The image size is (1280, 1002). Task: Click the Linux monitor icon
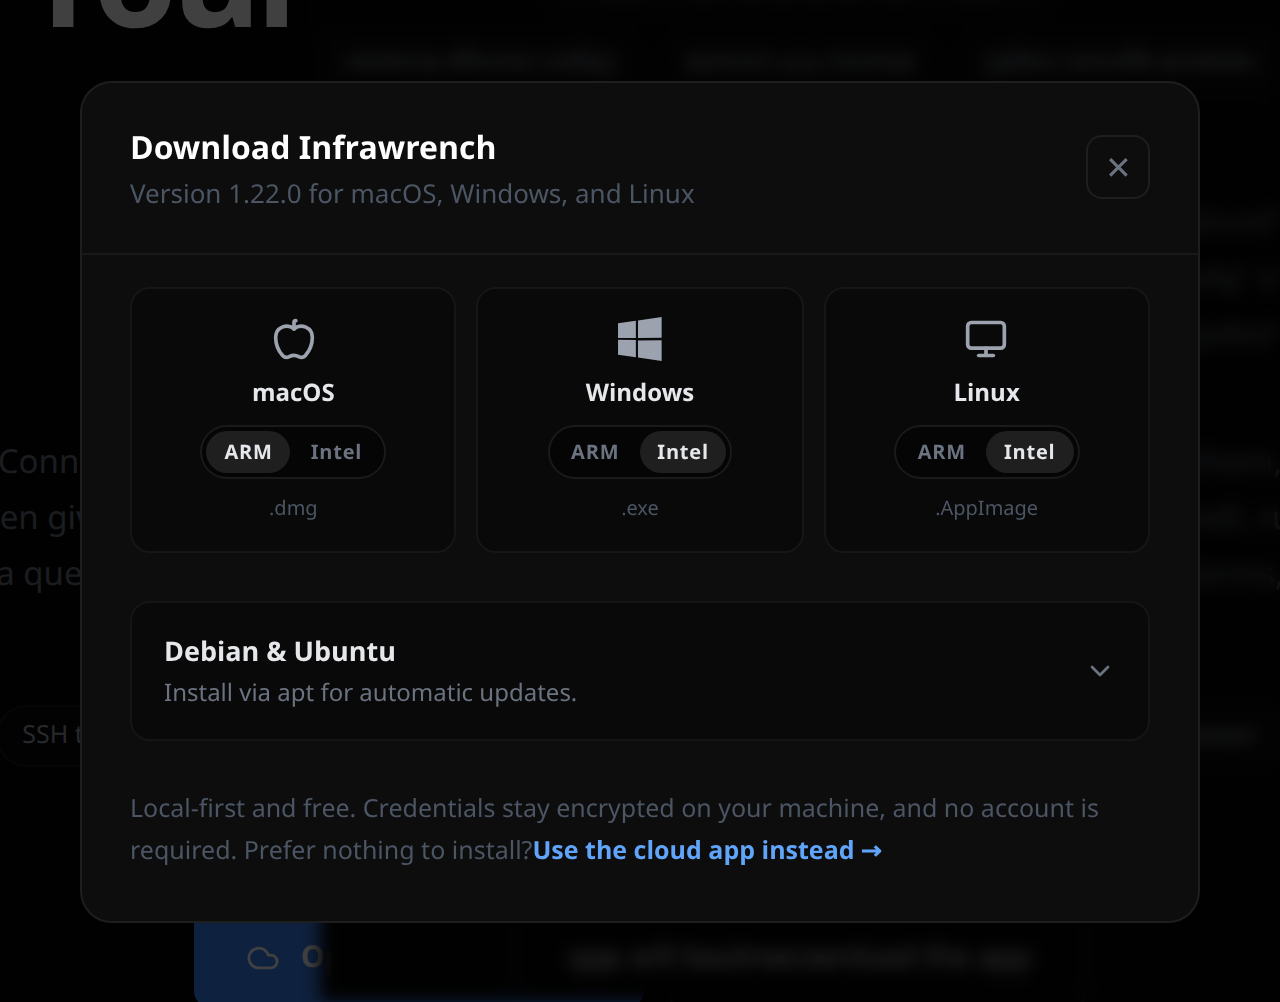click(x=986, y=339)
